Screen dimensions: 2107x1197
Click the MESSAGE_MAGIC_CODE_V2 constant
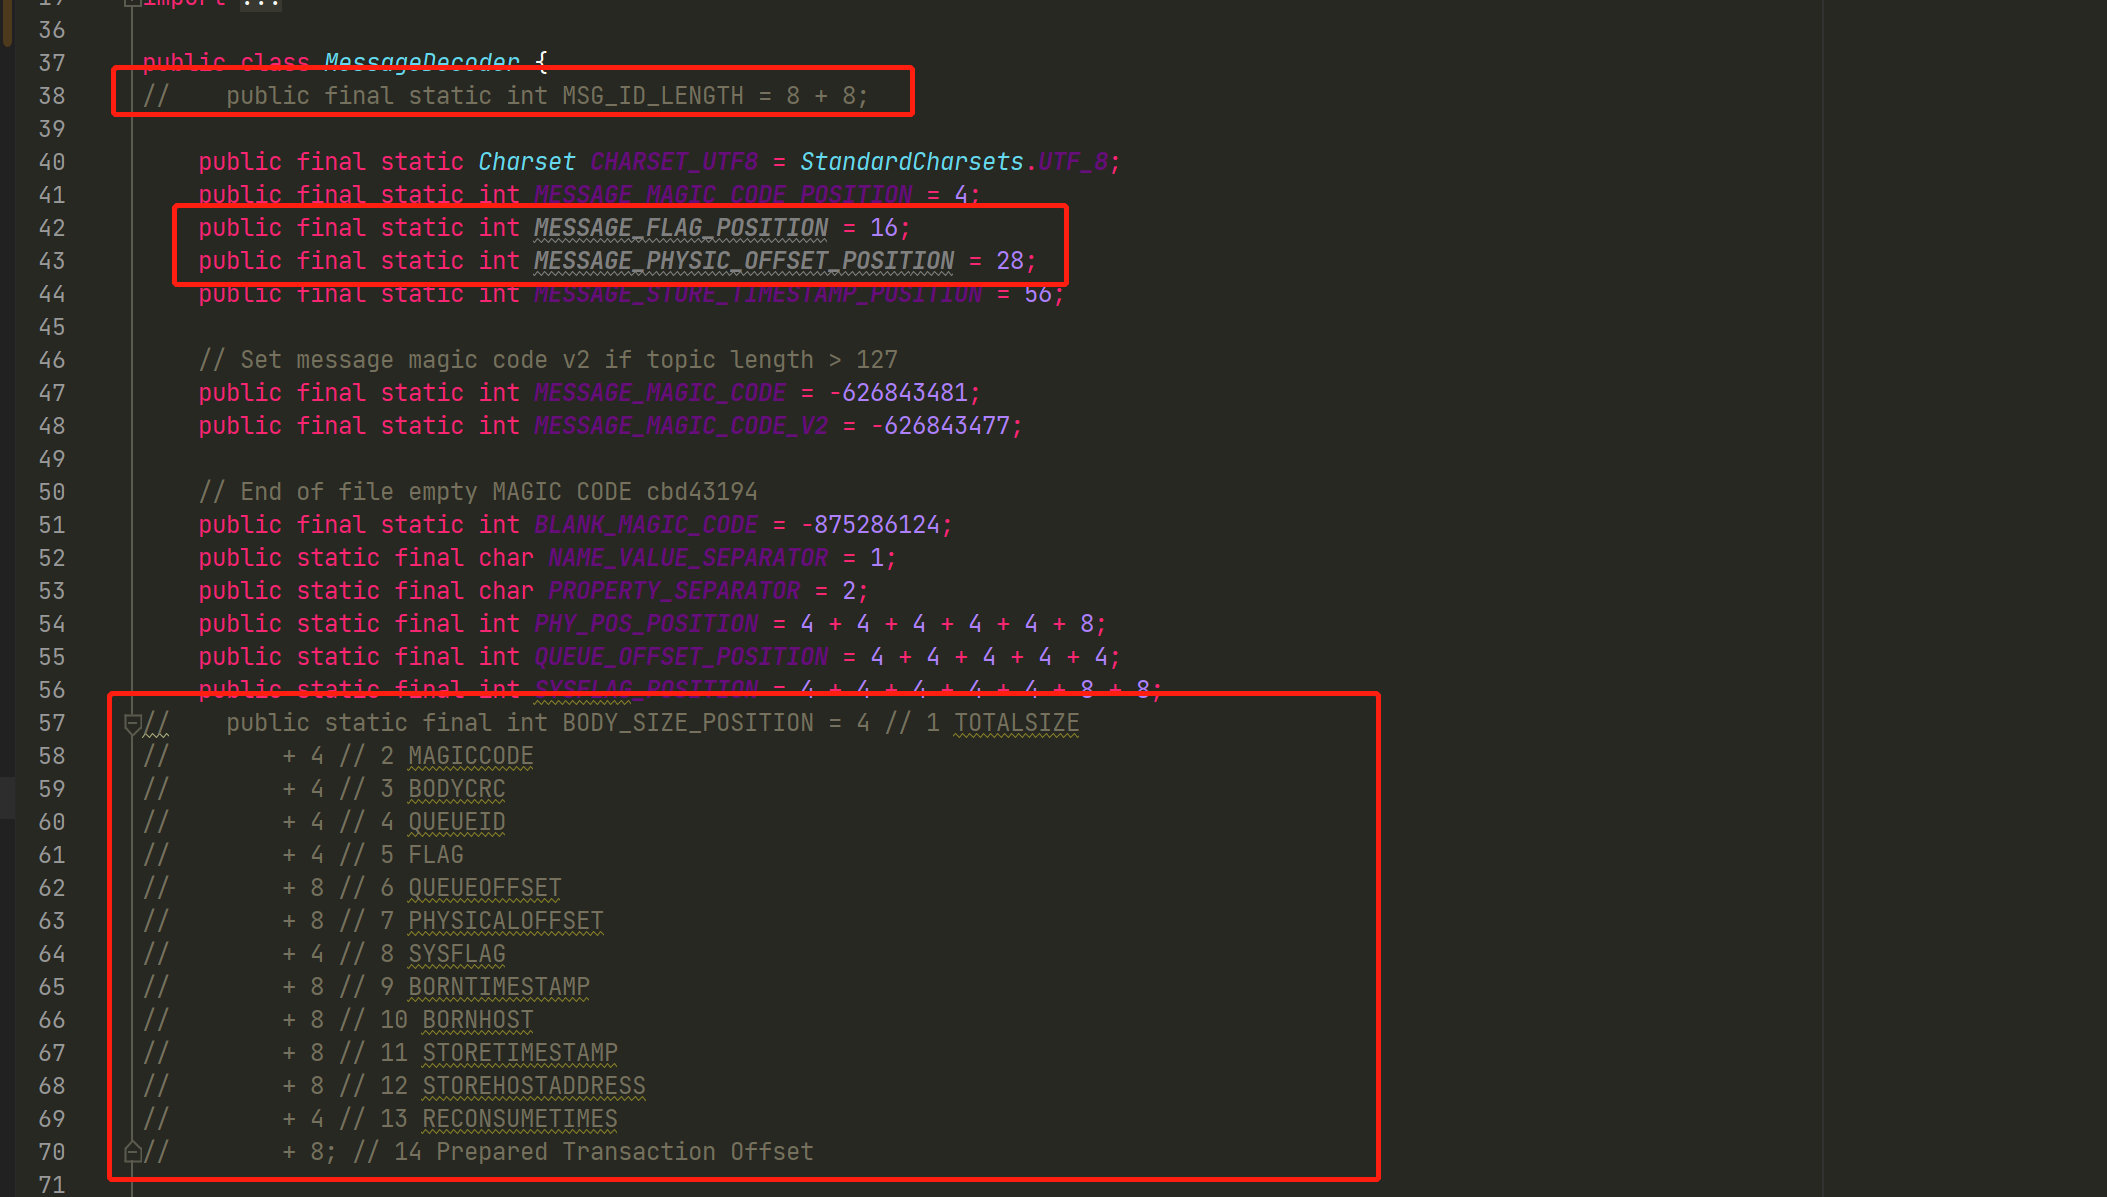click(681, 426)
